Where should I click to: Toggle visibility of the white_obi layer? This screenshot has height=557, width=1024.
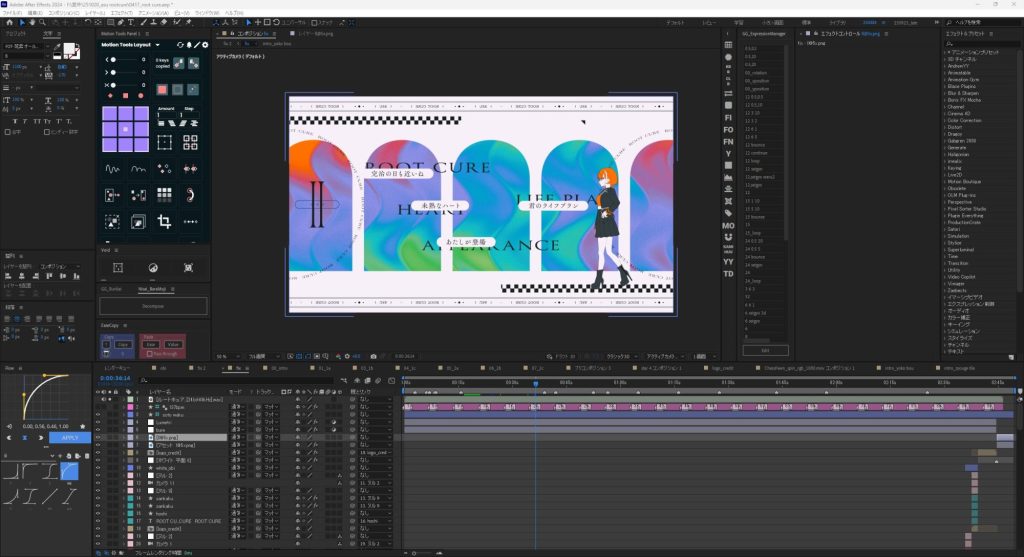[x=98, y=467]
